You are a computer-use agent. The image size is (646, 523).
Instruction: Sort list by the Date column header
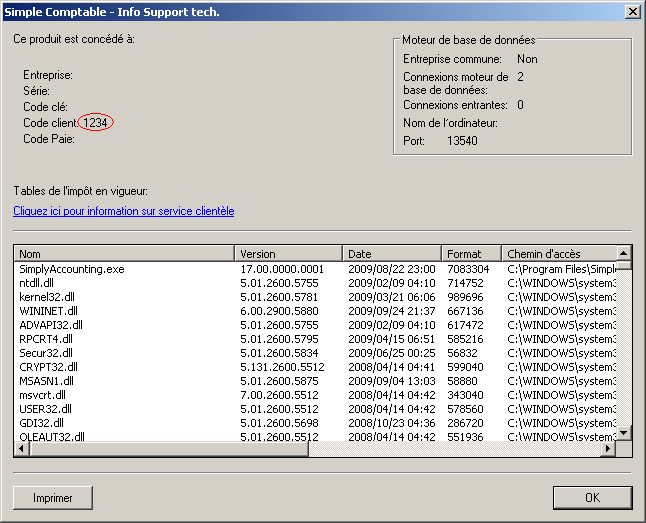(x=392, y=253)
